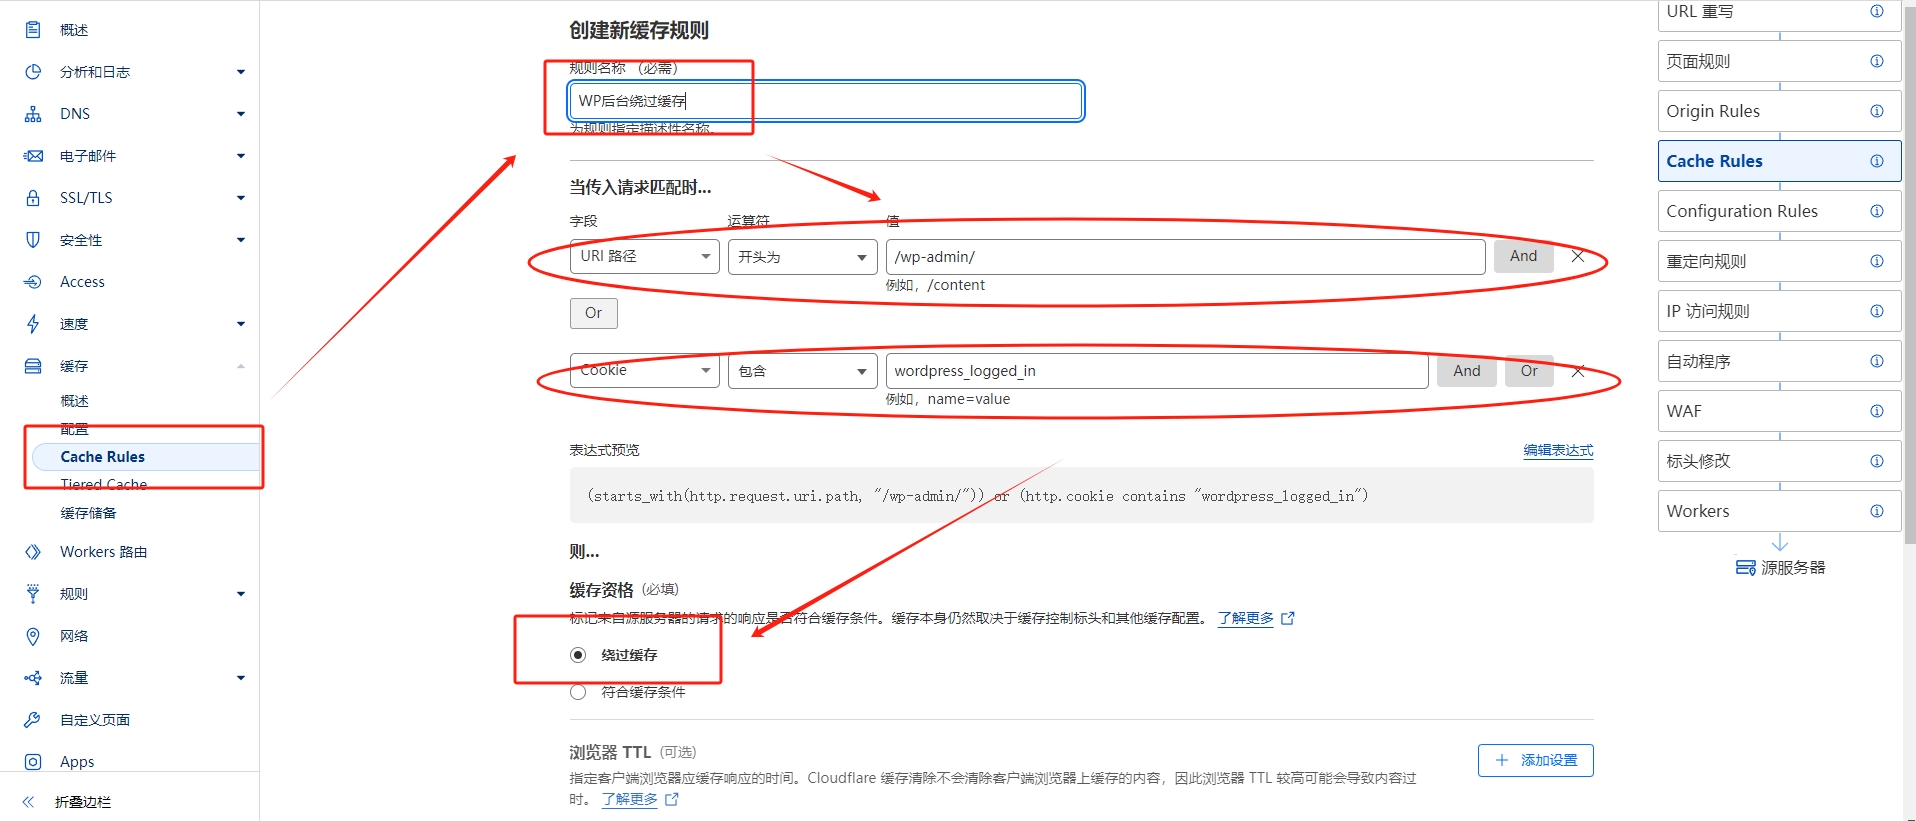
Task: Select the 自动程序 card on right
Action: click(x=1779, y=361)
